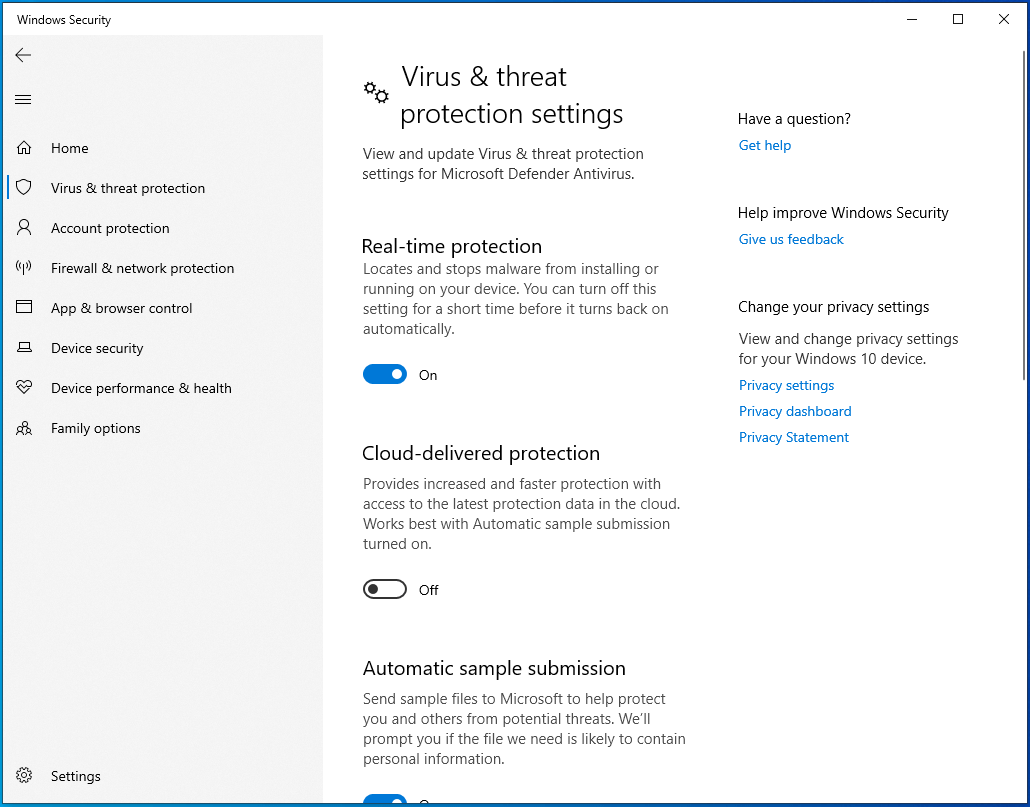Click the App & browser control window icon
Screen dimensions: 1030x807
[x=24, y=308]
